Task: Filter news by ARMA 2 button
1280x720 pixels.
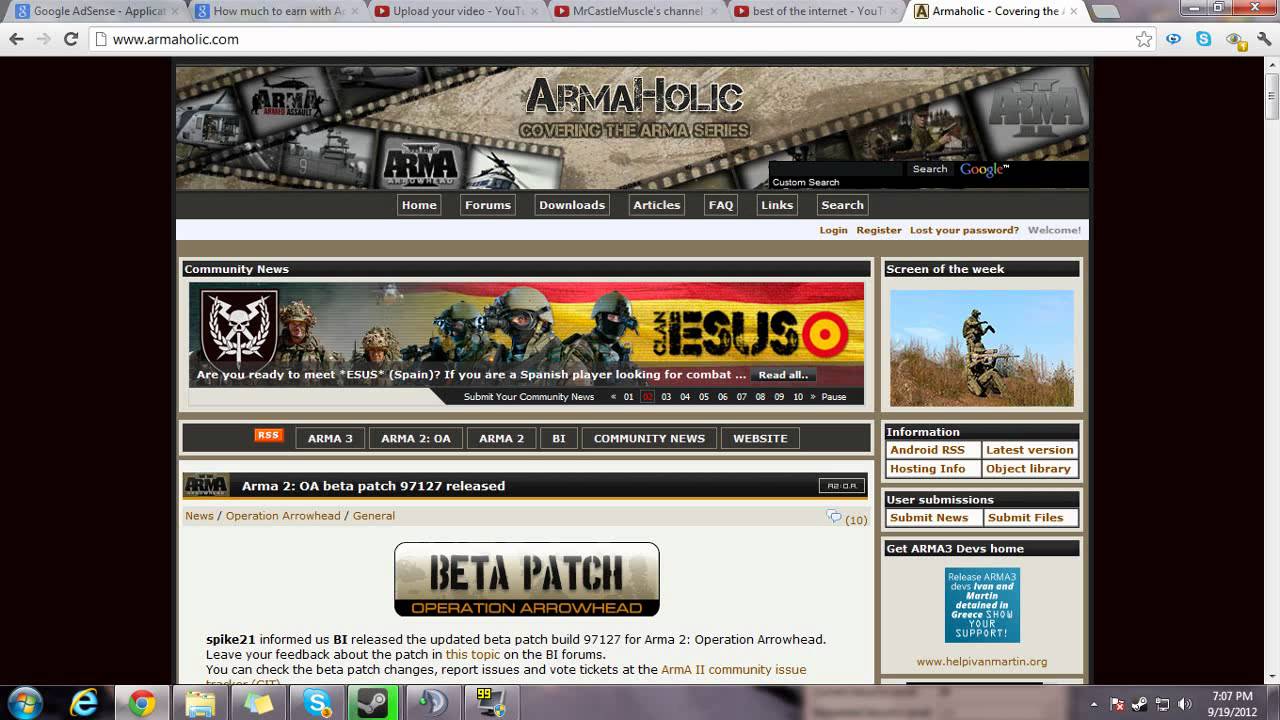Action: (502, 438)
